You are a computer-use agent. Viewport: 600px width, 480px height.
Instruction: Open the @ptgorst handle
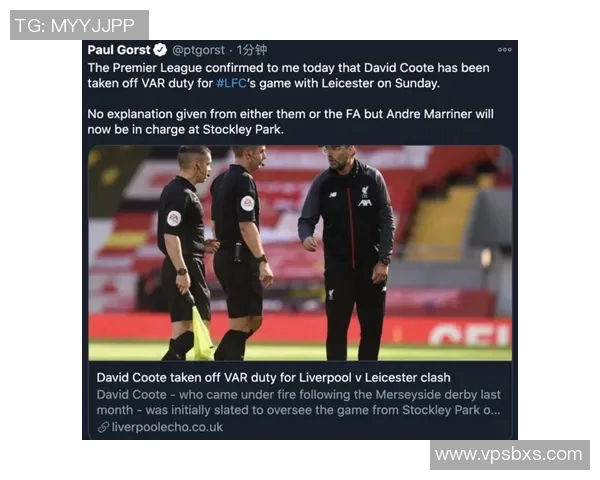click(198, 50)
